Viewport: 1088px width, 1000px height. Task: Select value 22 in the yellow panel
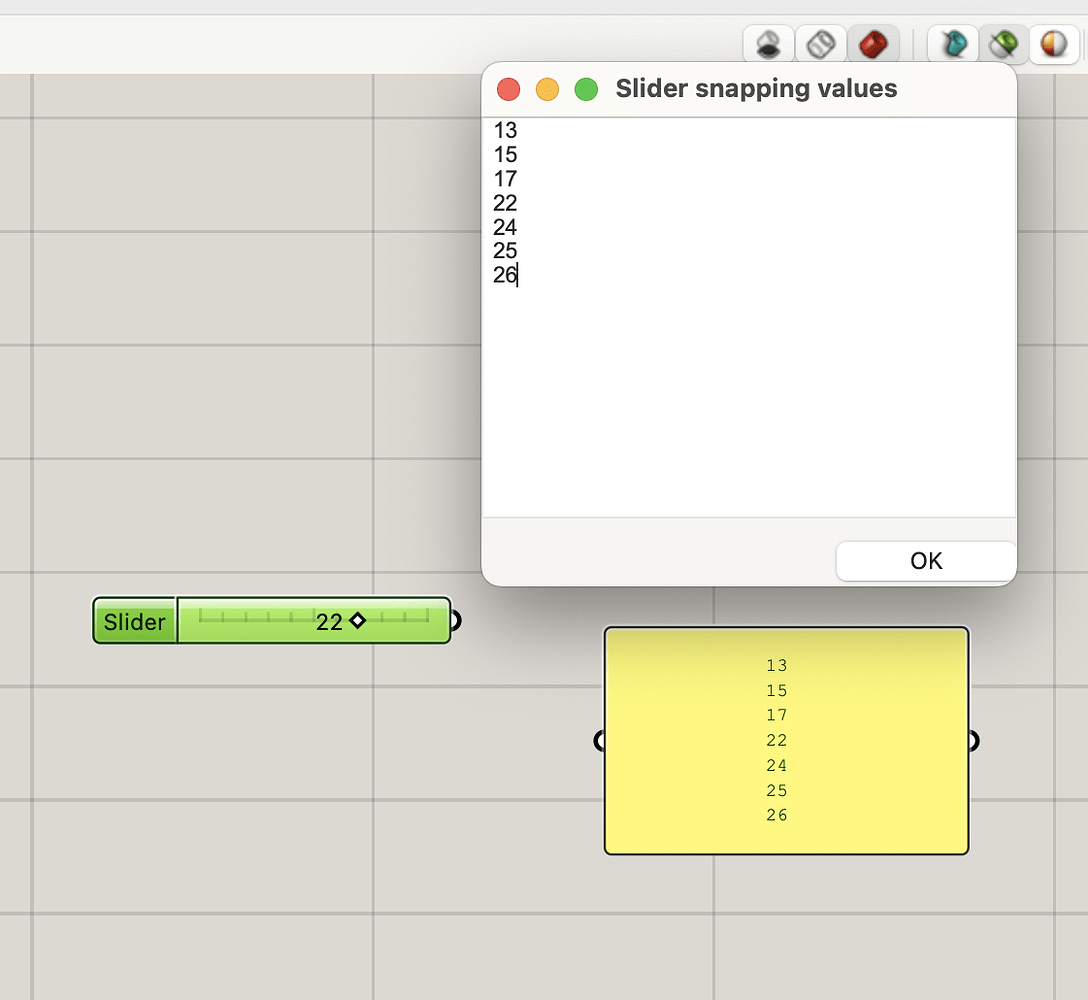click(776, 740)
